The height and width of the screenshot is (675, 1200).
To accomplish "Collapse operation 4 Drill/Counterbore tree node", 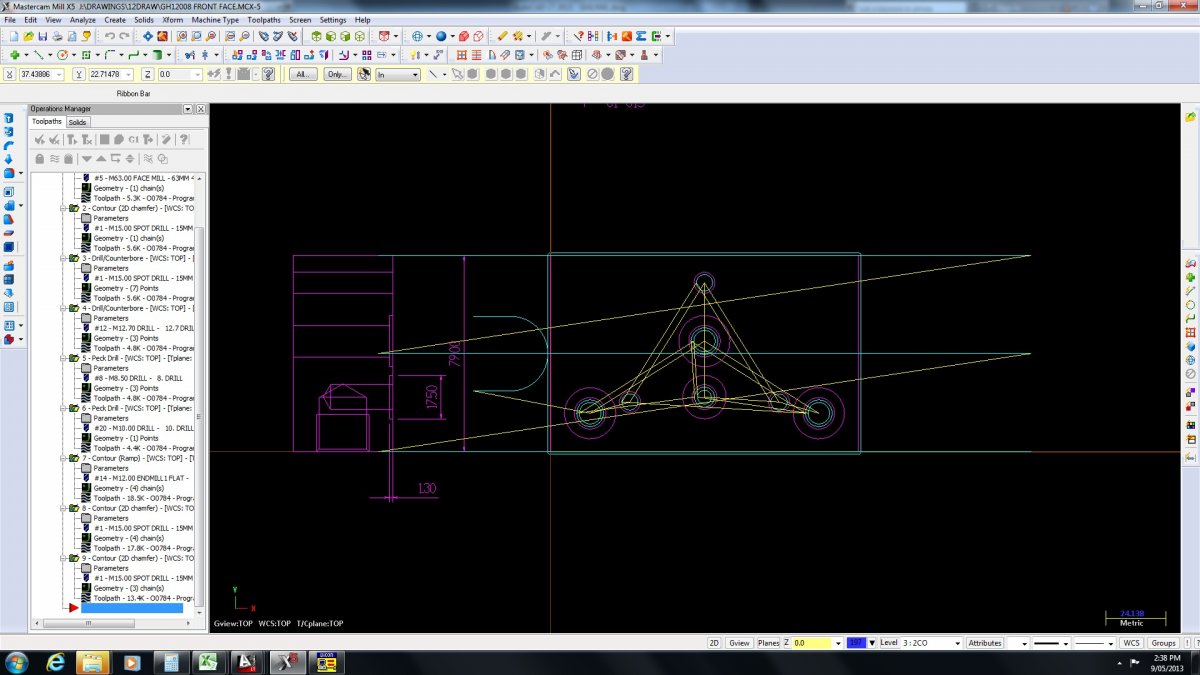I will (62, 308).
